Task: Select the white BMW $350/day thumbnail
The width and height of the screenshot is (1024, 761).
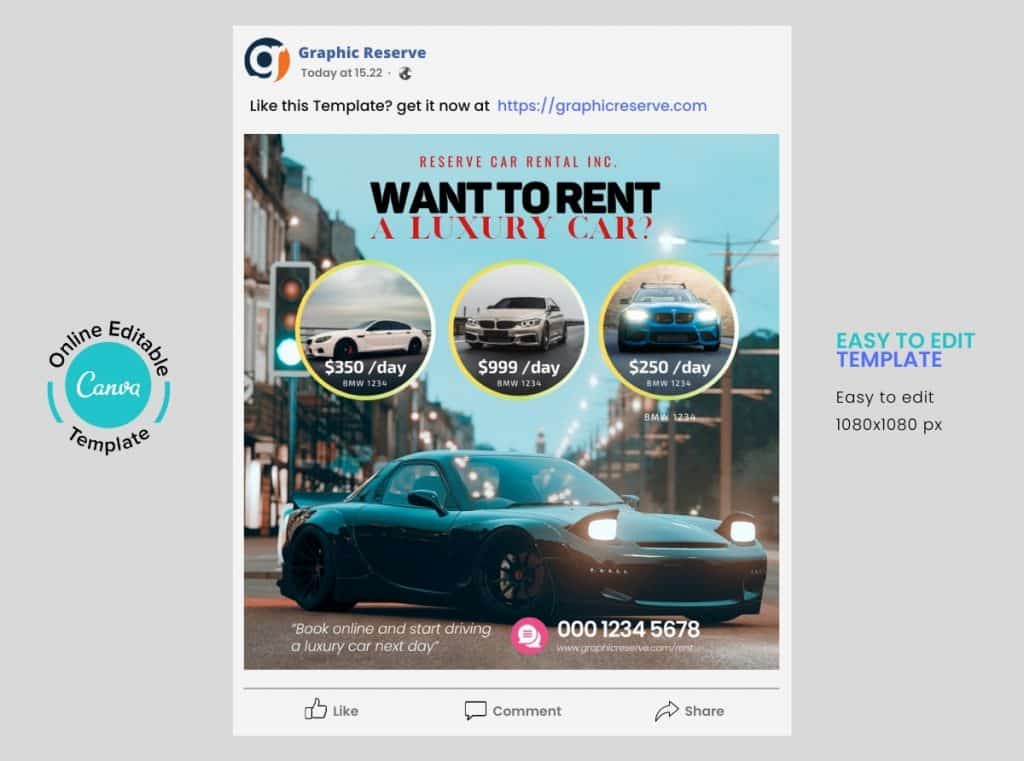Action: 366,330
